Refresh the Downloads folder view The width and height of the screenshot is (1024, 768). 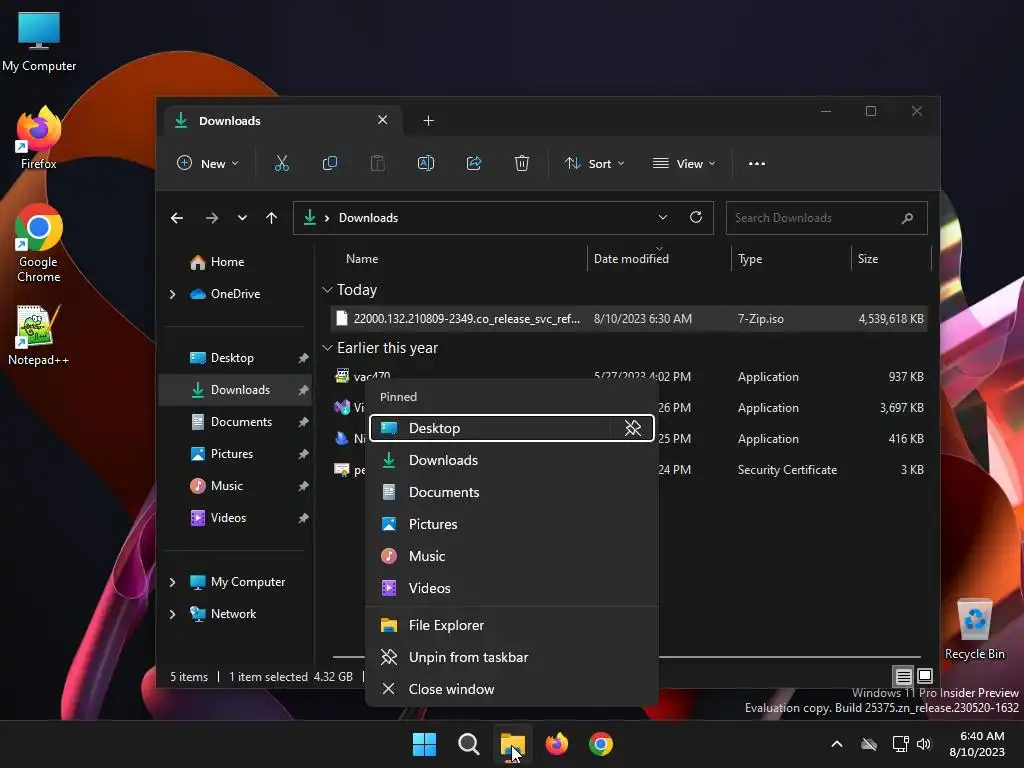pyautogui.click(x=696, y=217)
